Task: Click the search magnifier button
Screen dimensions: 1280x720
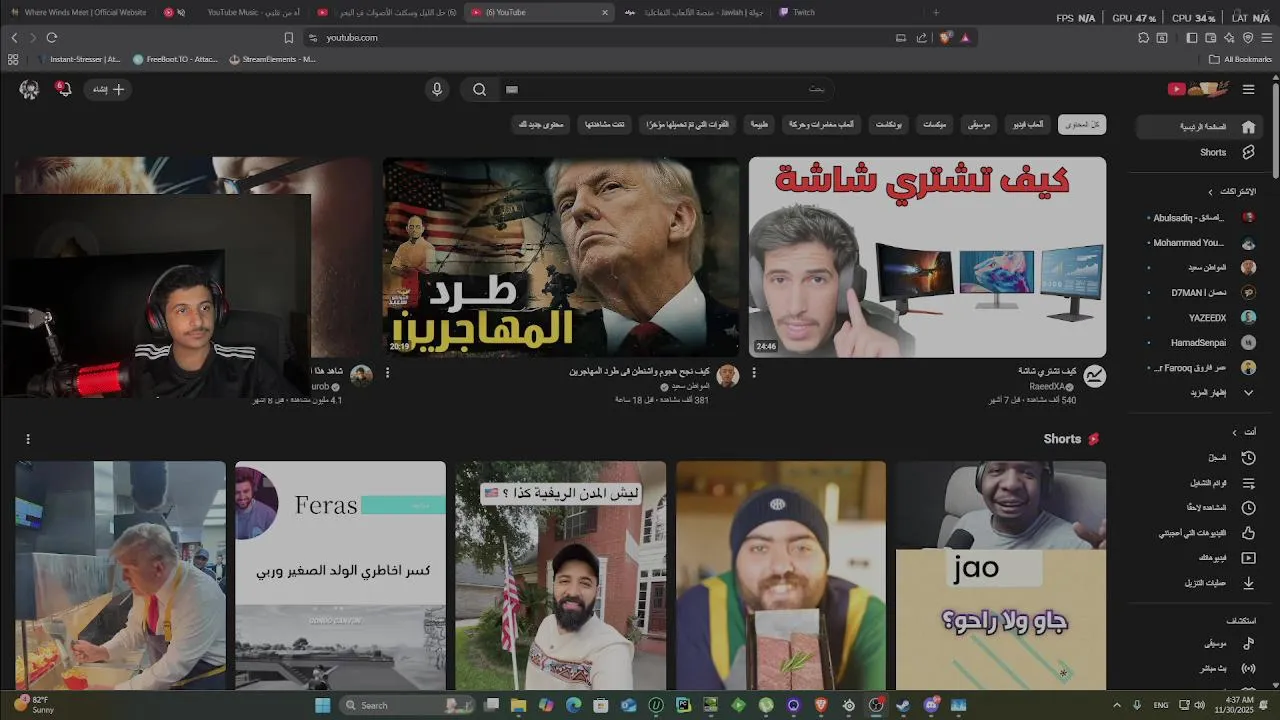Action: click(x=479, y=89)
